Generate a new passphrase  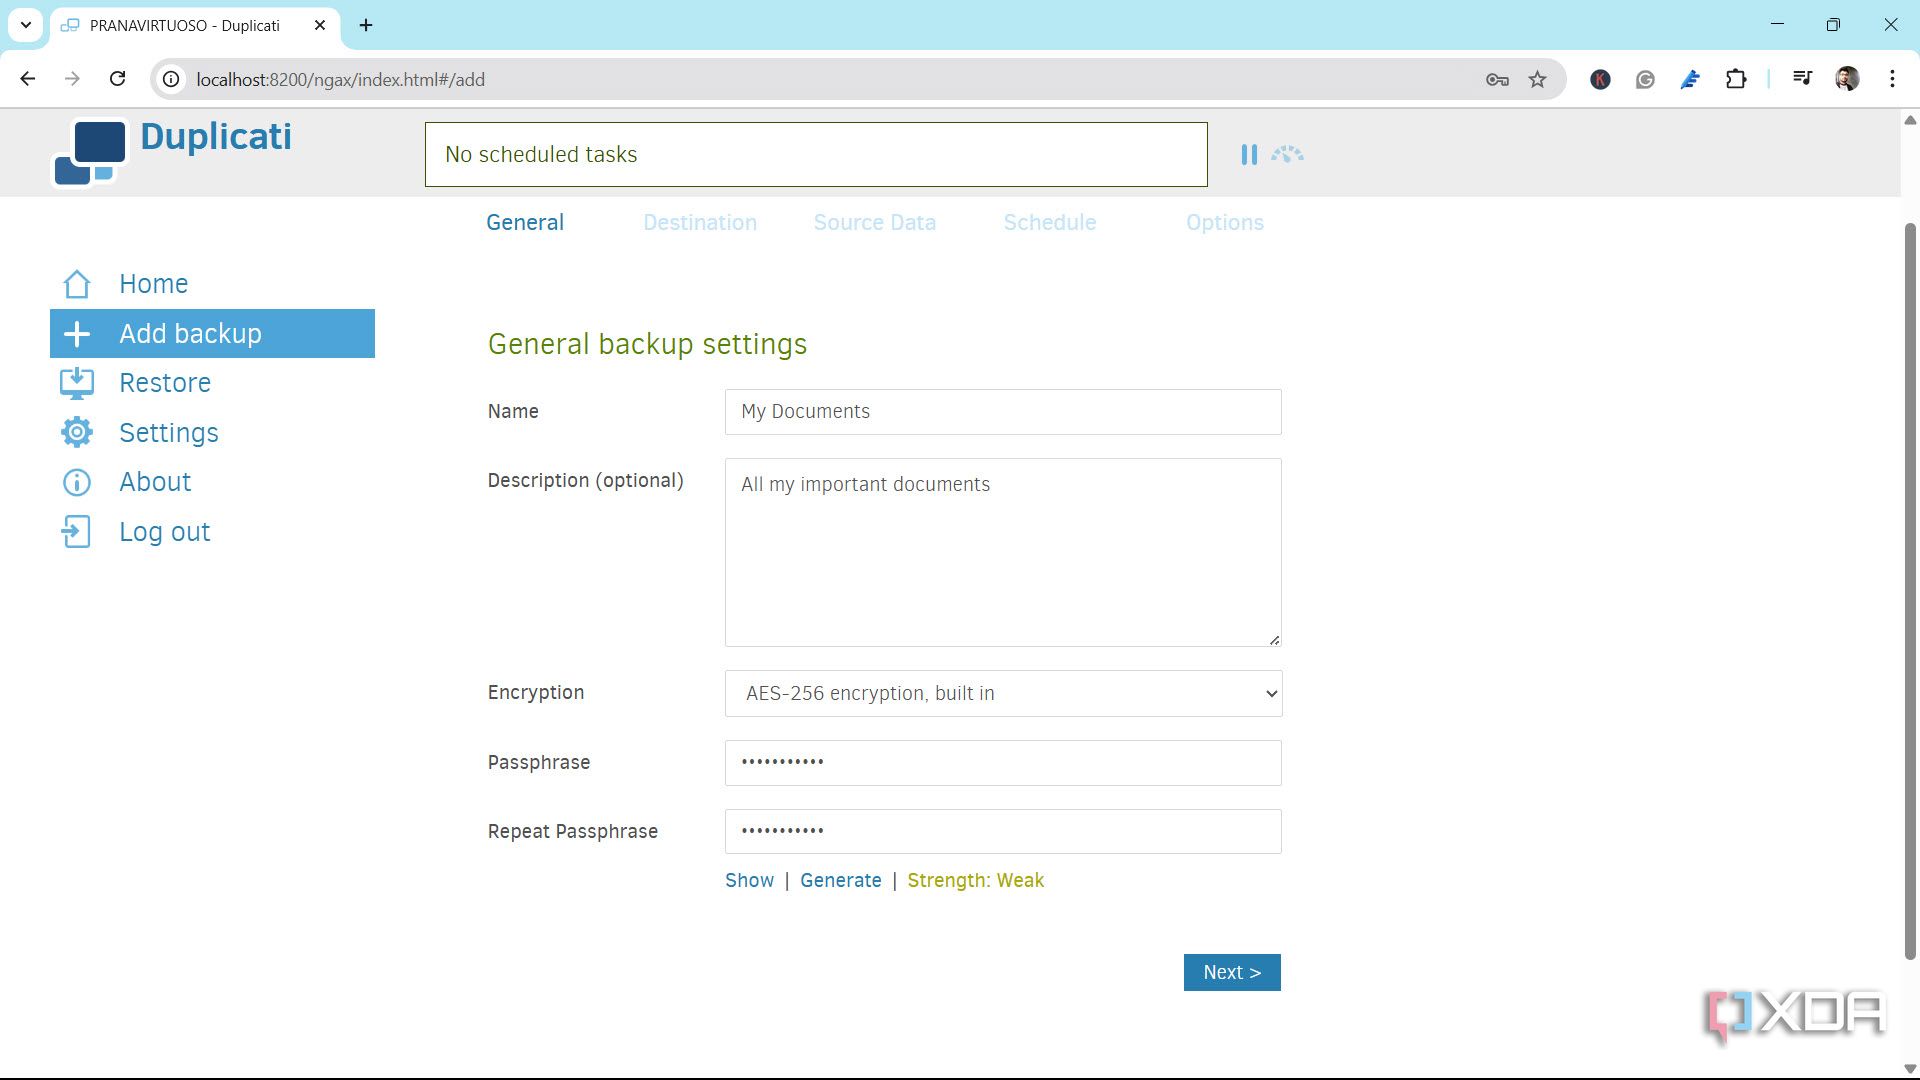point(841,880)
